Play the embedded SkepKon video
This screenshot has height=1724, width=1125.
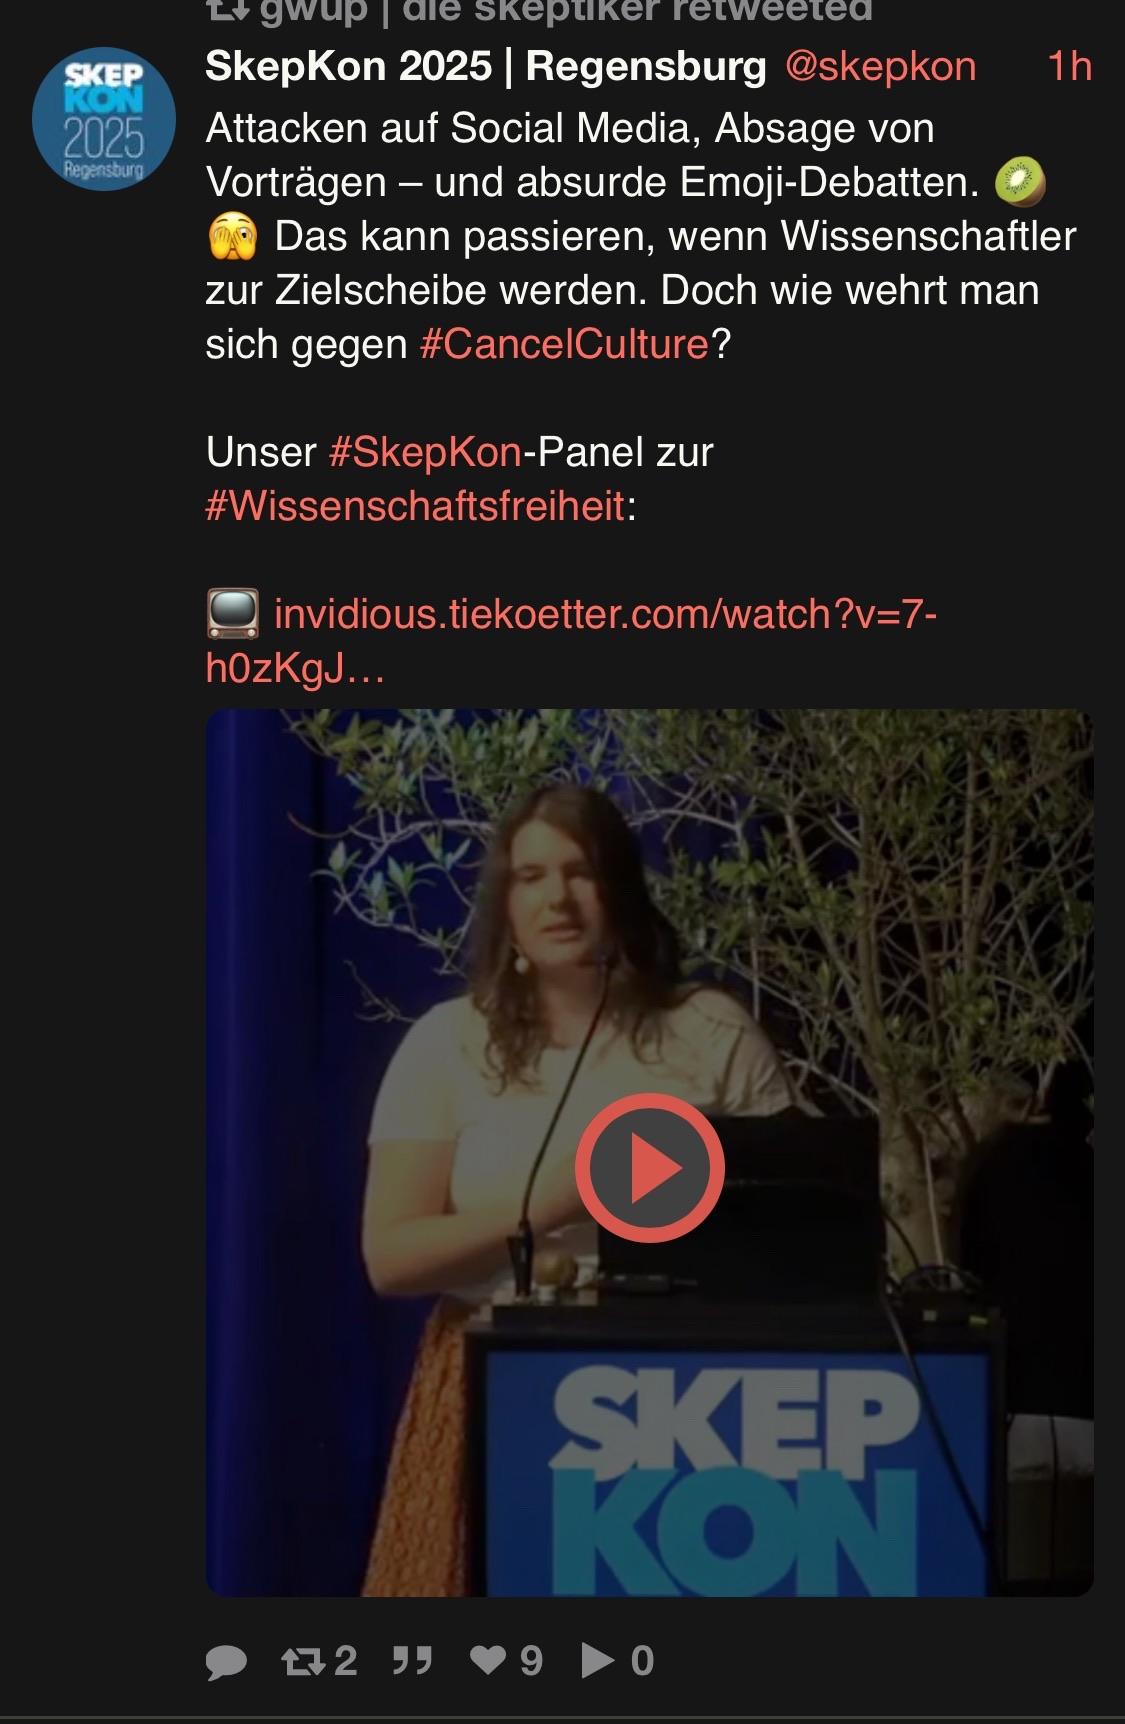(x=650, y=1168)
